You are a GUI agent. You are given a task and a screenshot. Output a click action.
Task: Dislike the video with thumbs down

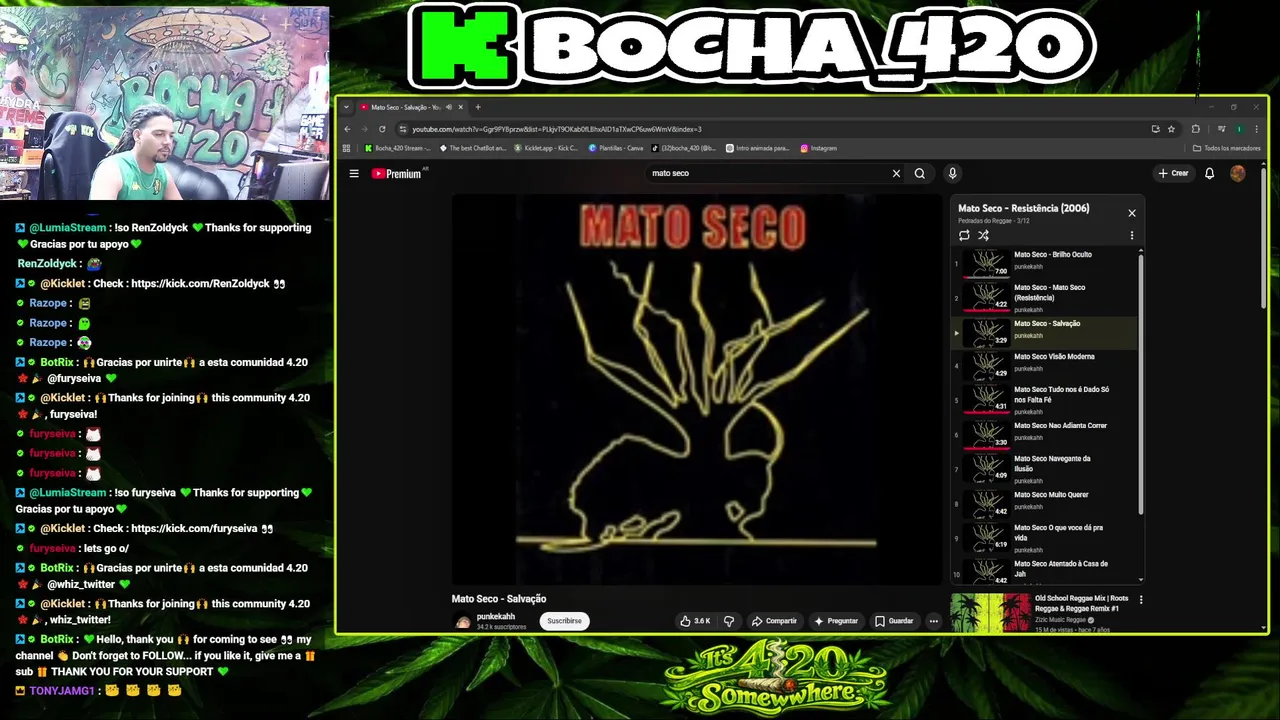[729, 621]
